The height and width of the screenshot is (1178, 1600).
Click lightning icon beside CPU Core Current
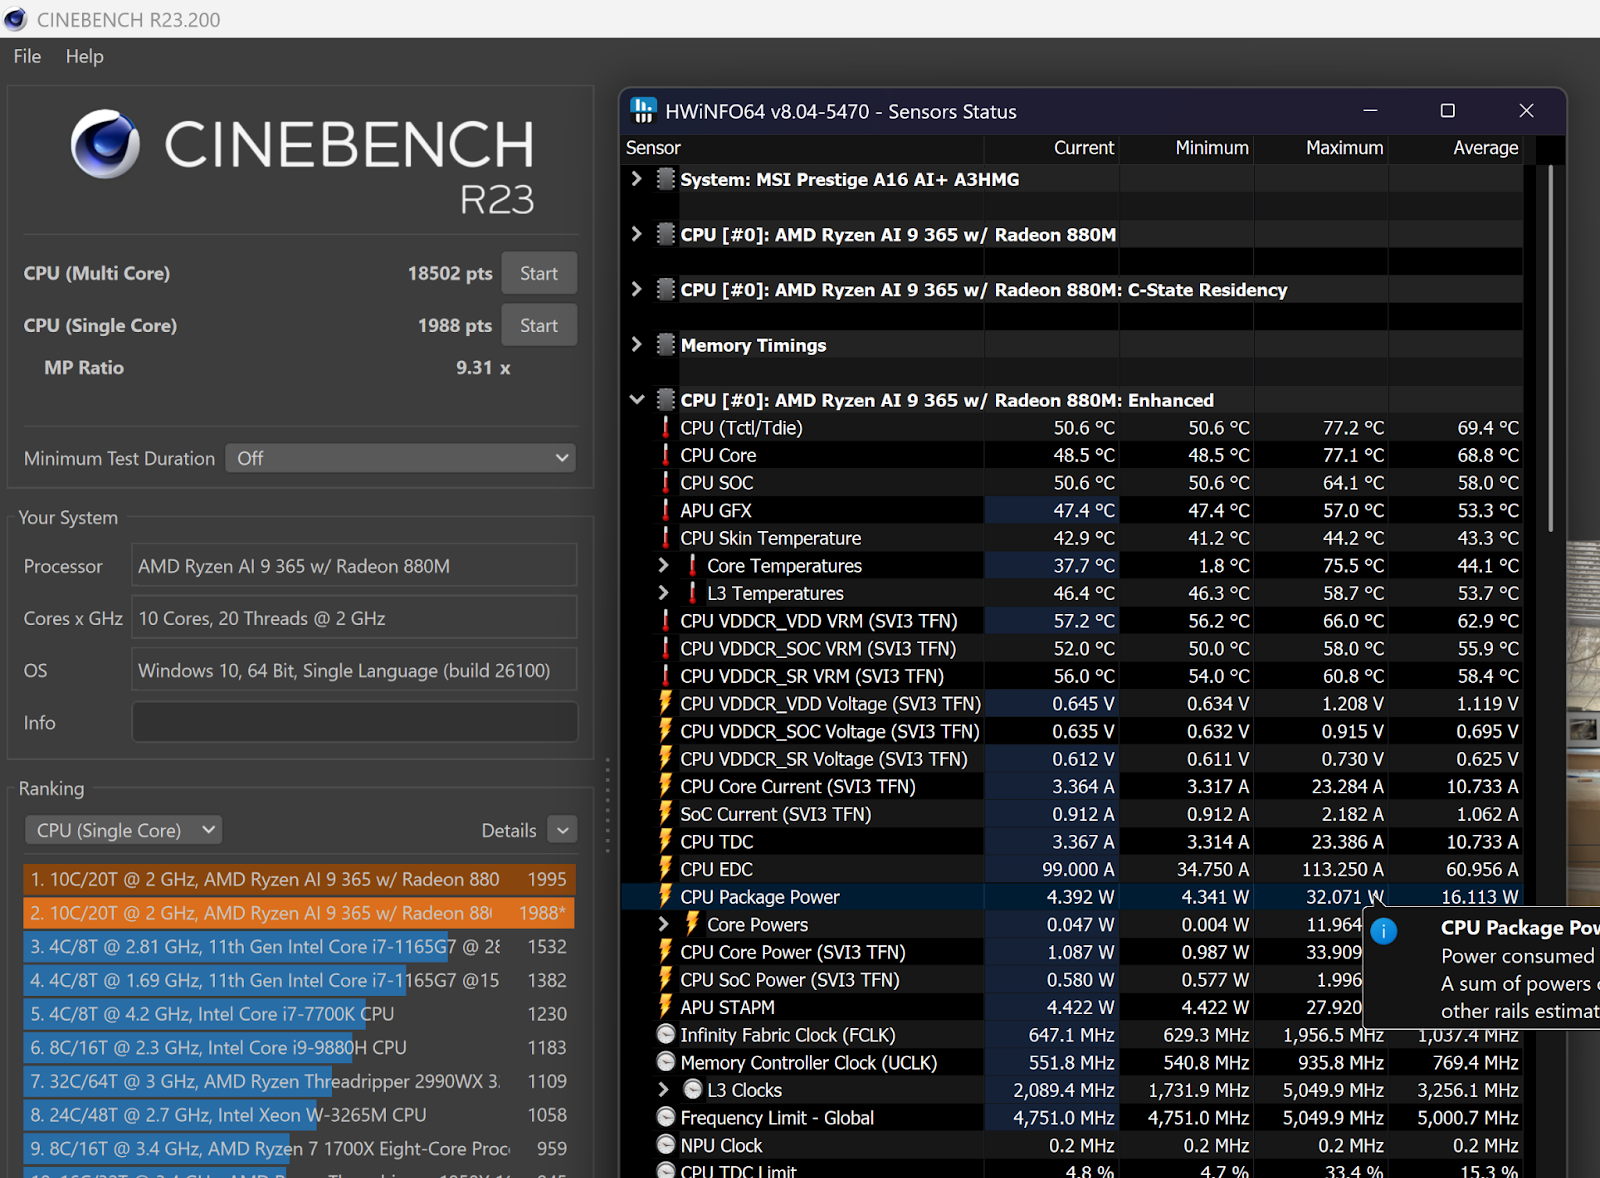(x=666, y=786)
